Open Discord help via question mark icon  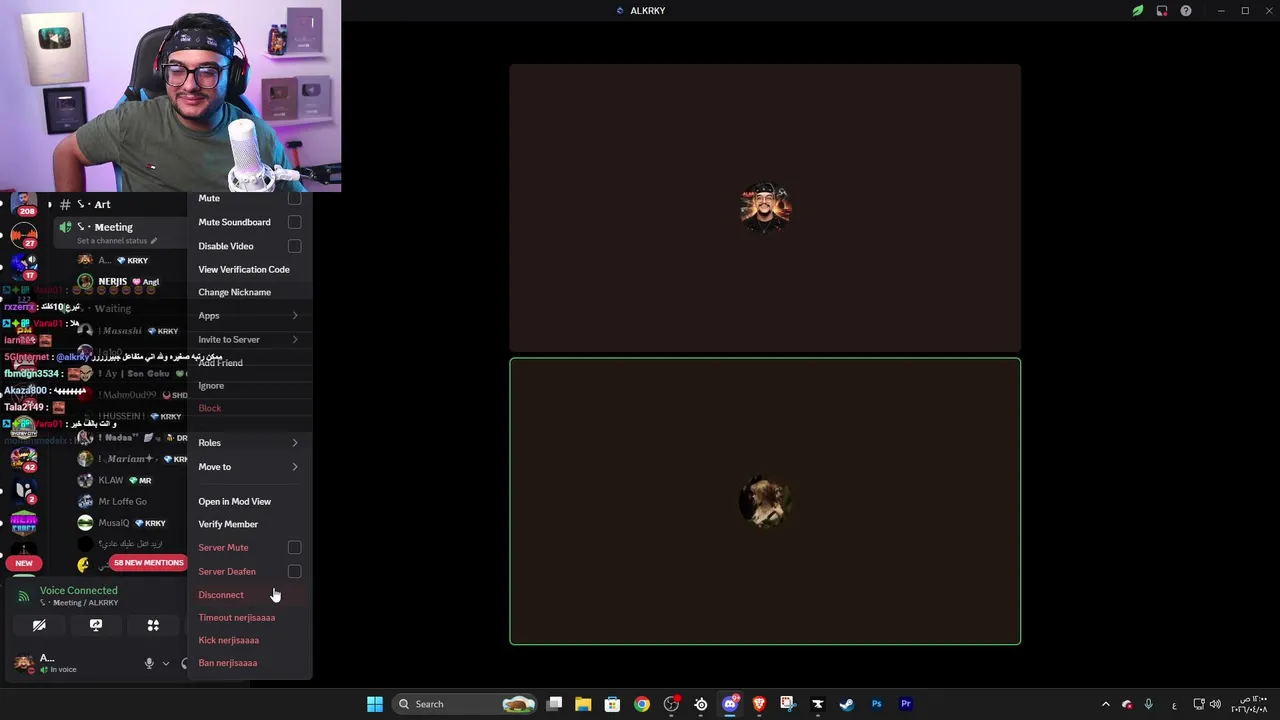pos(1186,11)
